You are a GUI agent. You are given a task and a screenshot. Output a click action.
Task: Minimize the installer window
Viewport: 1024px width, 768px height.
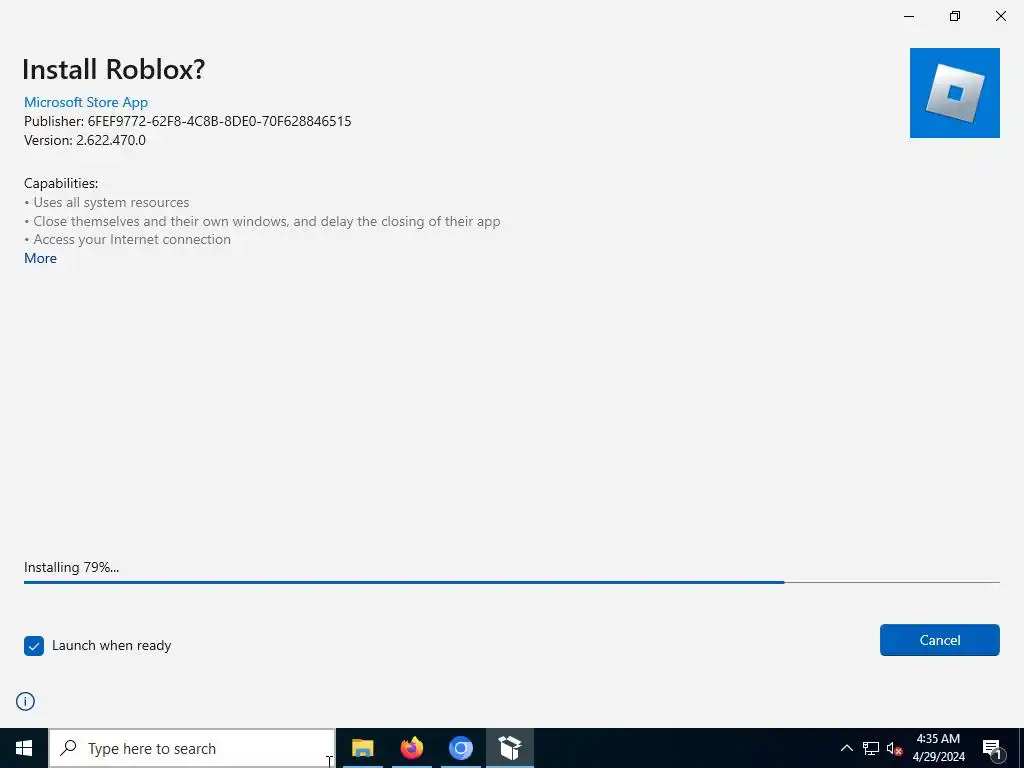[909, 16]
